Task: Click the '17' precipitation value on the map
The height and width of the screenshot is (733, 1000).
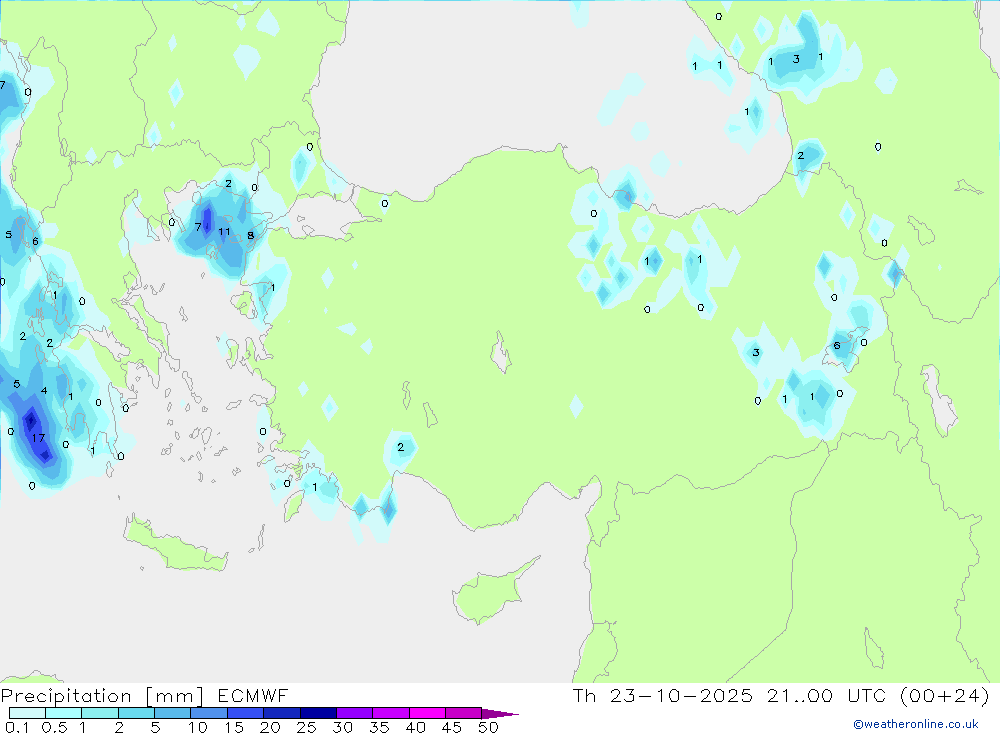Action: point(38,438)
